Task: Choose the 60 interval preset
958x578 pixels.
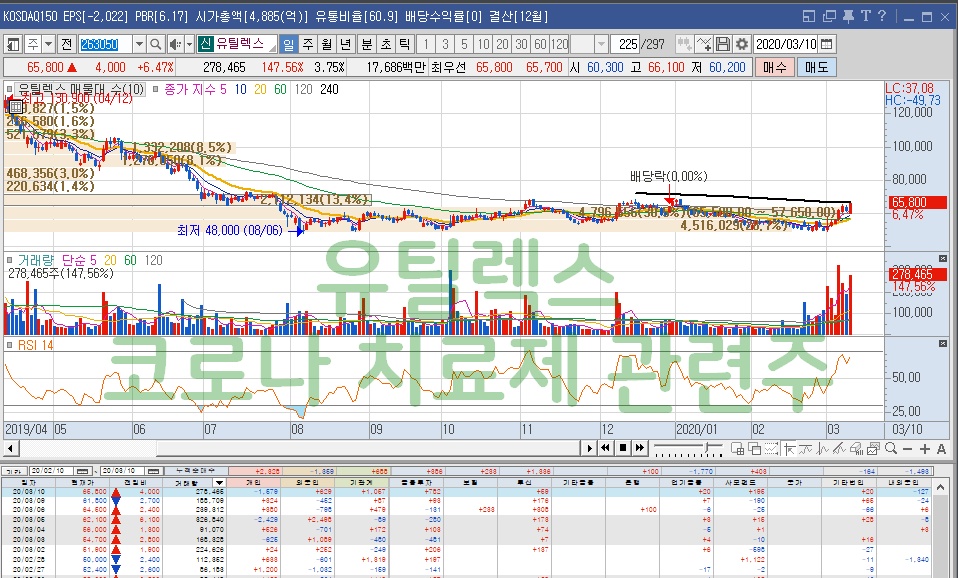Action: pos(540,44)
